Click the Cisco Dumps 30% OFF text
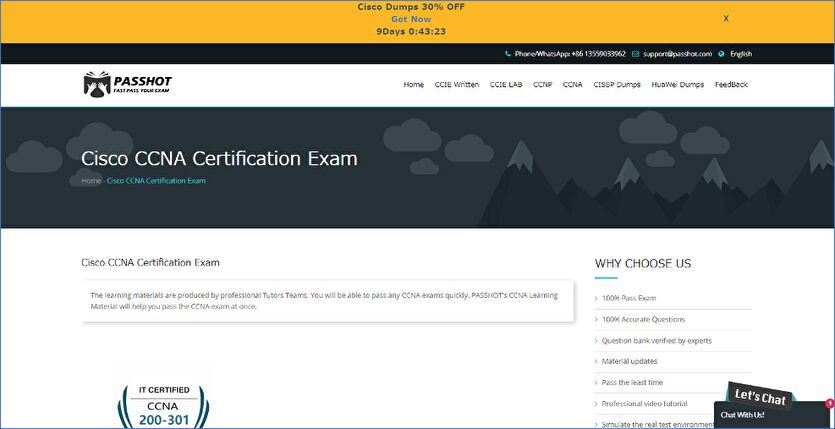Screen dimensions: 835x429 click(411, 7)
